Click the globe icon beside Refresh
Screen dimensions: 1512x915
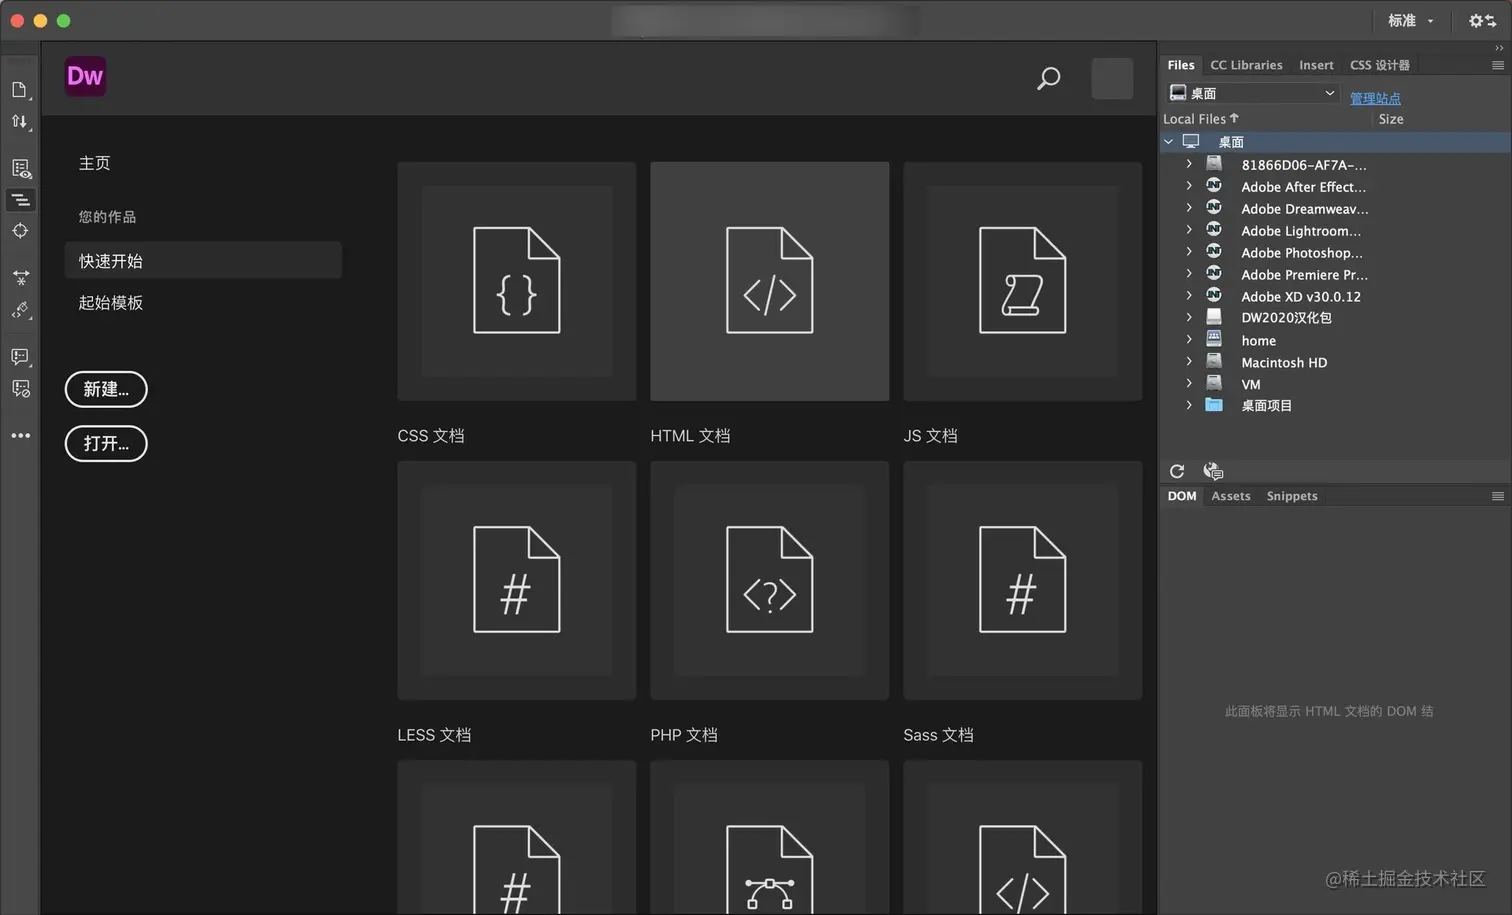1213,471
